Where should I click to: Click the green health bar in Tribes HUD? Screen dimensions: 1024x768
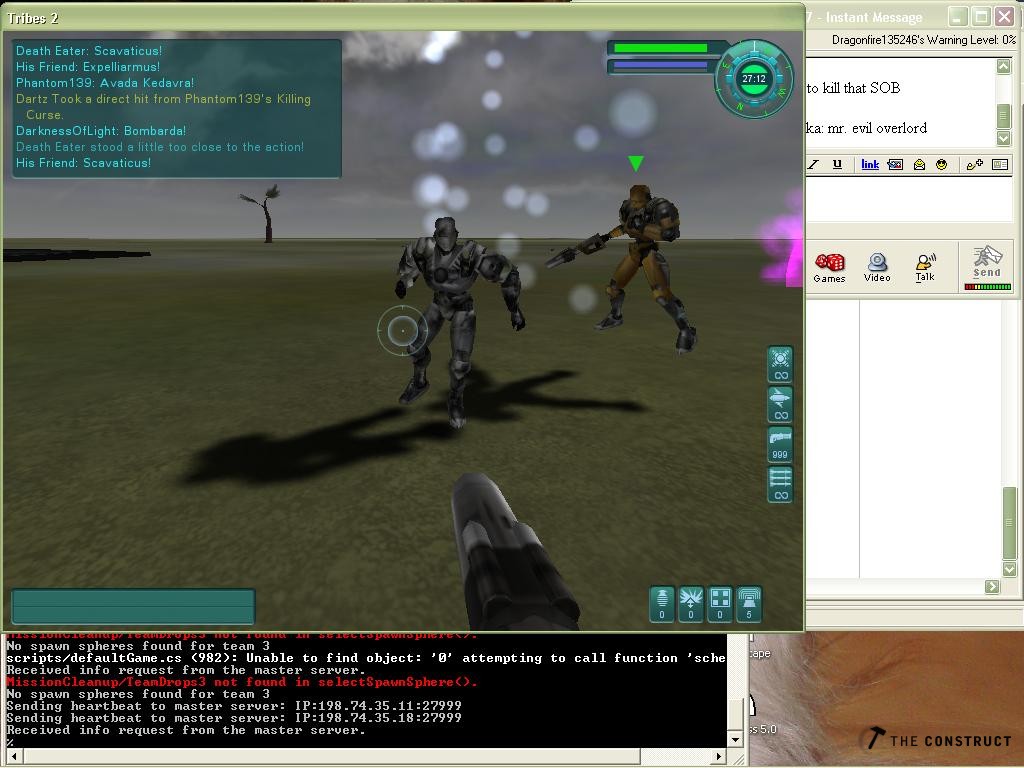coord(660,48)
